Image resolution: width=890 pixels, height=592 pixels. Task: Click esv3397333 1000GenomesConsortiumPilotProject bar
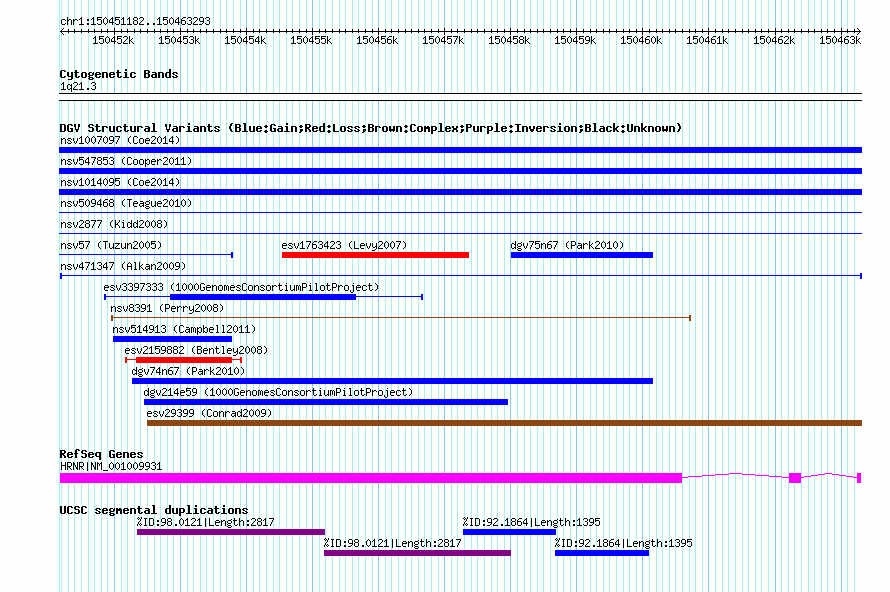(263, 297)
